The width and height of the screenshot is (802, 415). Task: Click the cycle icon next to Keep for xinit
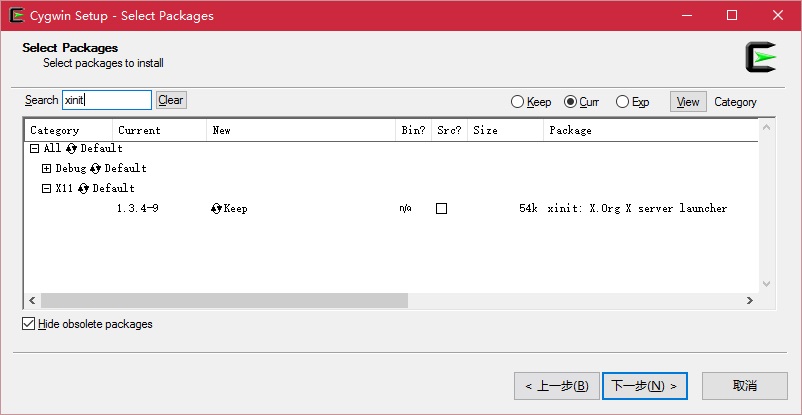coord(216,208)
